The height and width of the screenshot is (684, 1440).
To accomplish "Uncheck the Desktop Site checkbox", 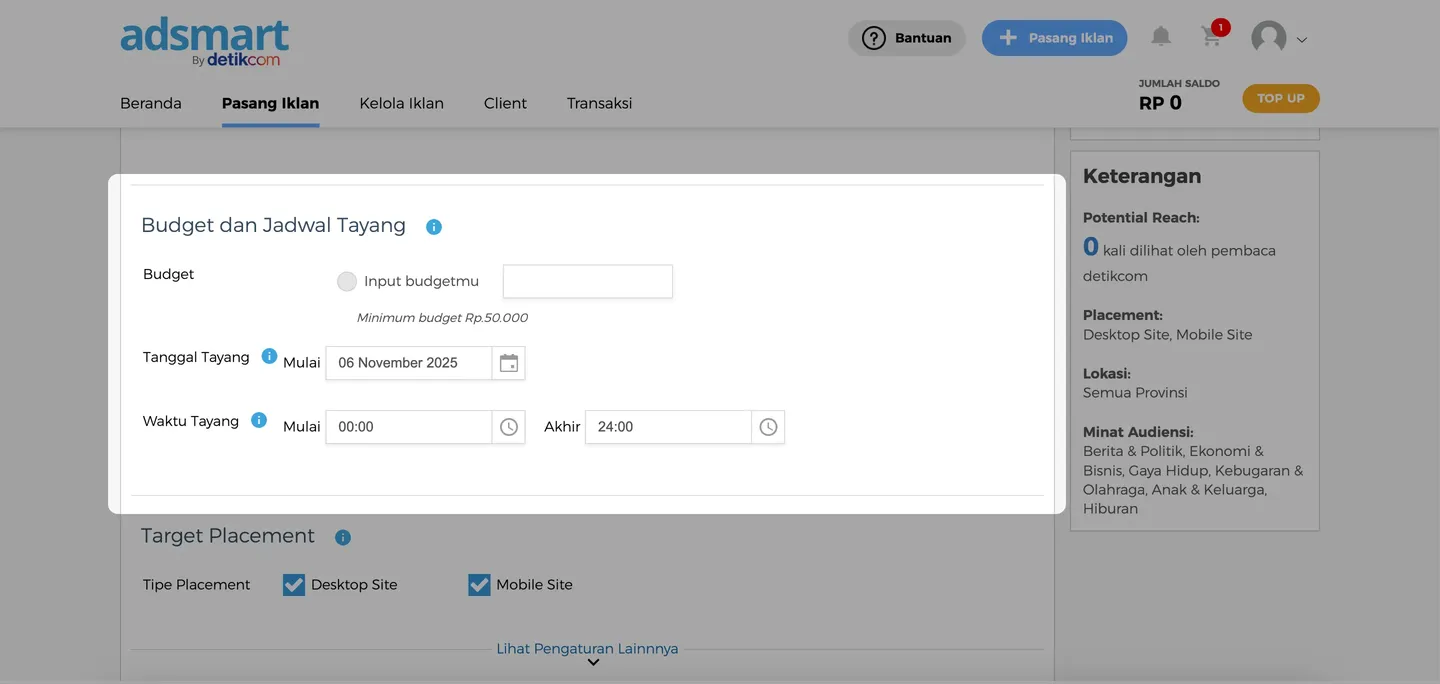I will click(294, 585).
